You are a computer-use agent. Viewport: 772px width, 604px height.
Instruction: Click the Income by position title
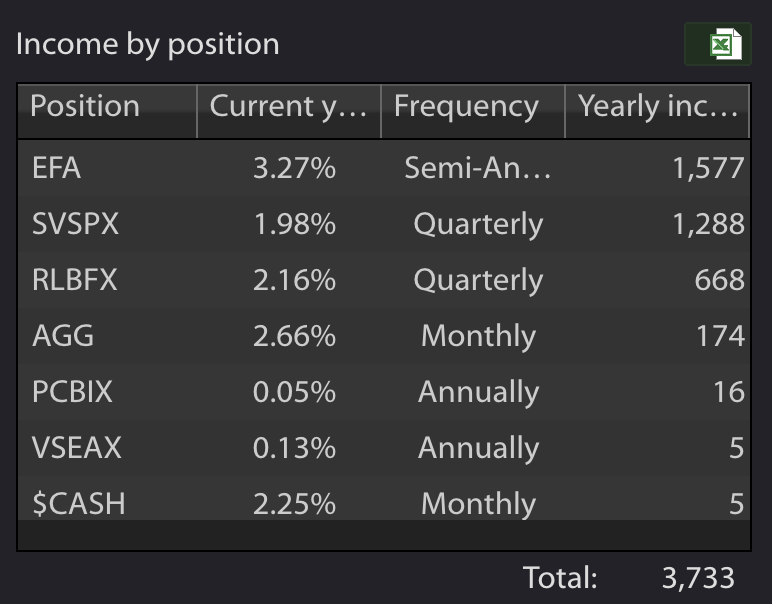pyautogui.click(x=148, y=44)
